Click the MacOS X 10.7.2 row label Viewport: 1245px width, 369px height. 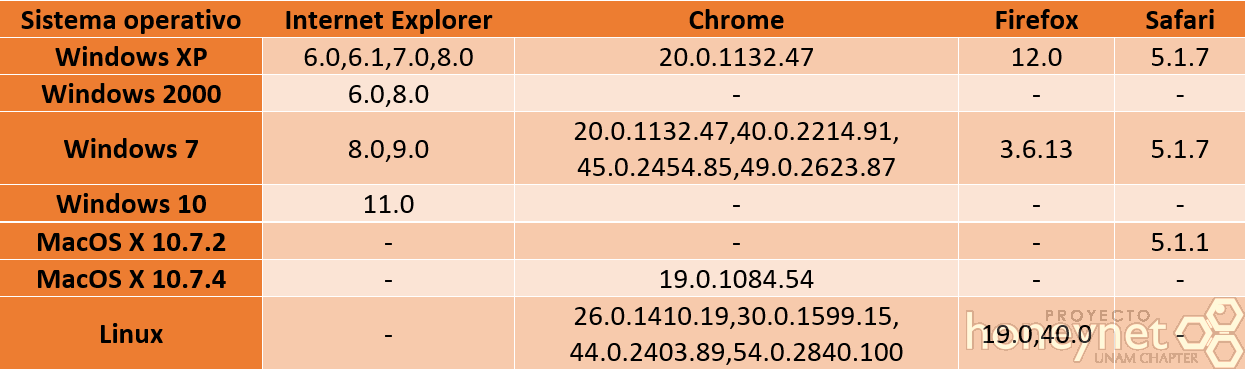(x=132, y=241)
